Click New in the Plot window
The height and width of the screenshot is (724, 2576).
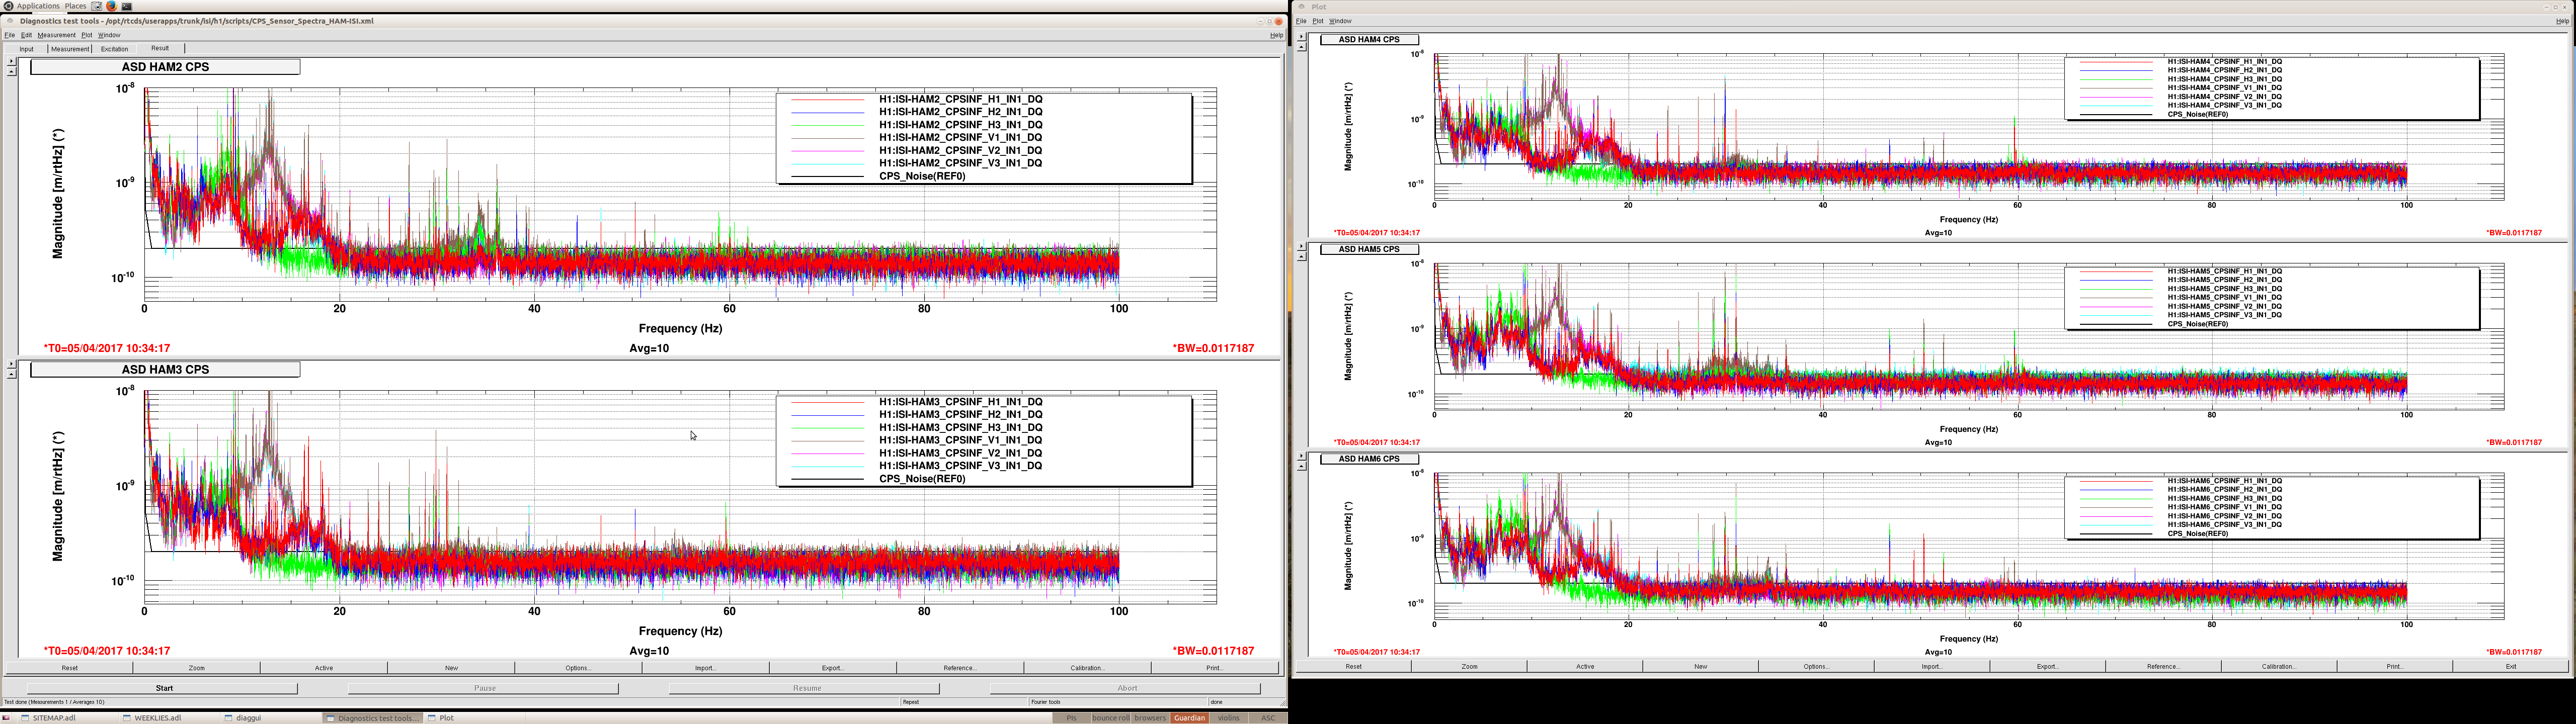(x=1701, y=666)
